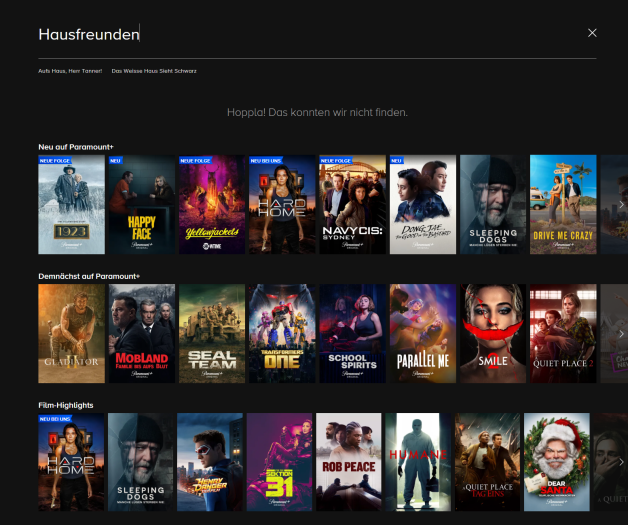Open the Transformers One poster
Screen dimensions: 628x525
[x=282, y=334]
